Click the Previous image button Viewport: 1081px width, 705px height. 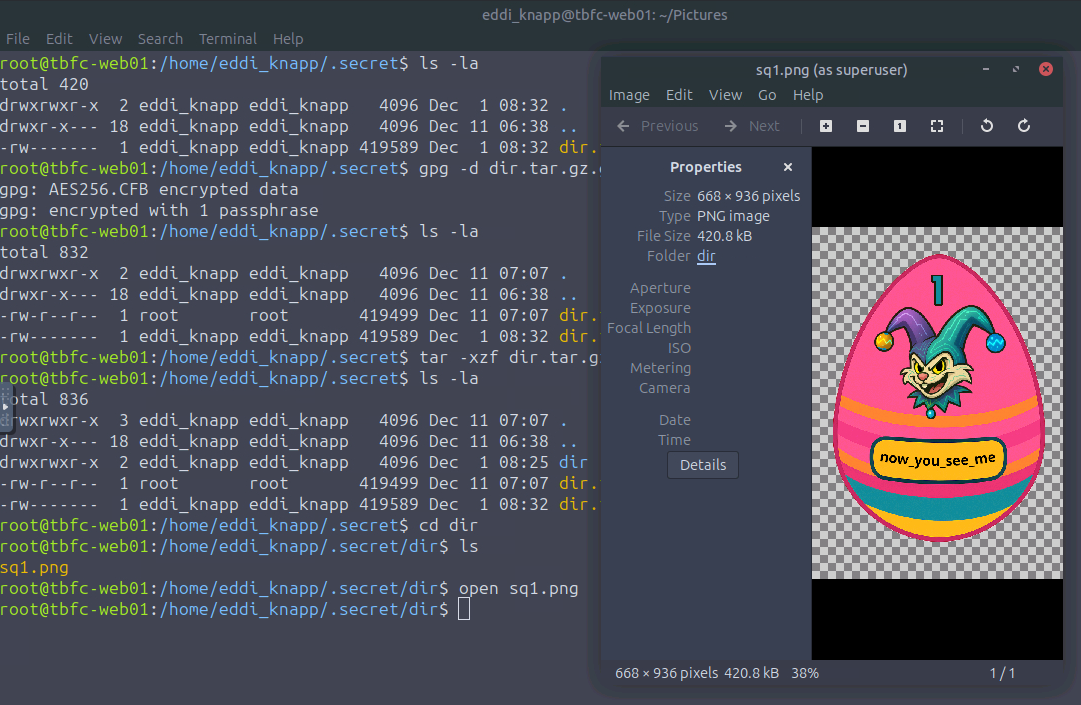point(658,126)
